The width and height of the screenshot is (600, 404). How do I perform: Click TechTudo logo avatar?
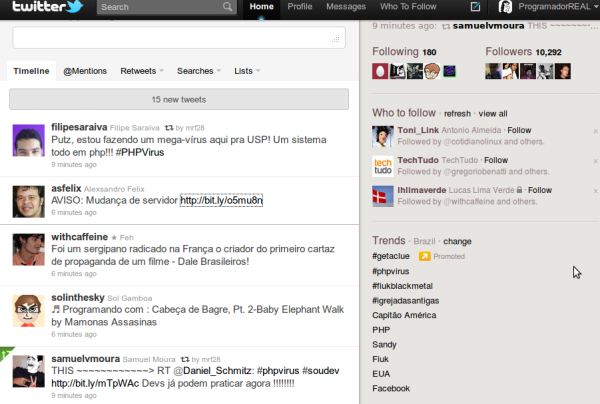coord(383,166)
